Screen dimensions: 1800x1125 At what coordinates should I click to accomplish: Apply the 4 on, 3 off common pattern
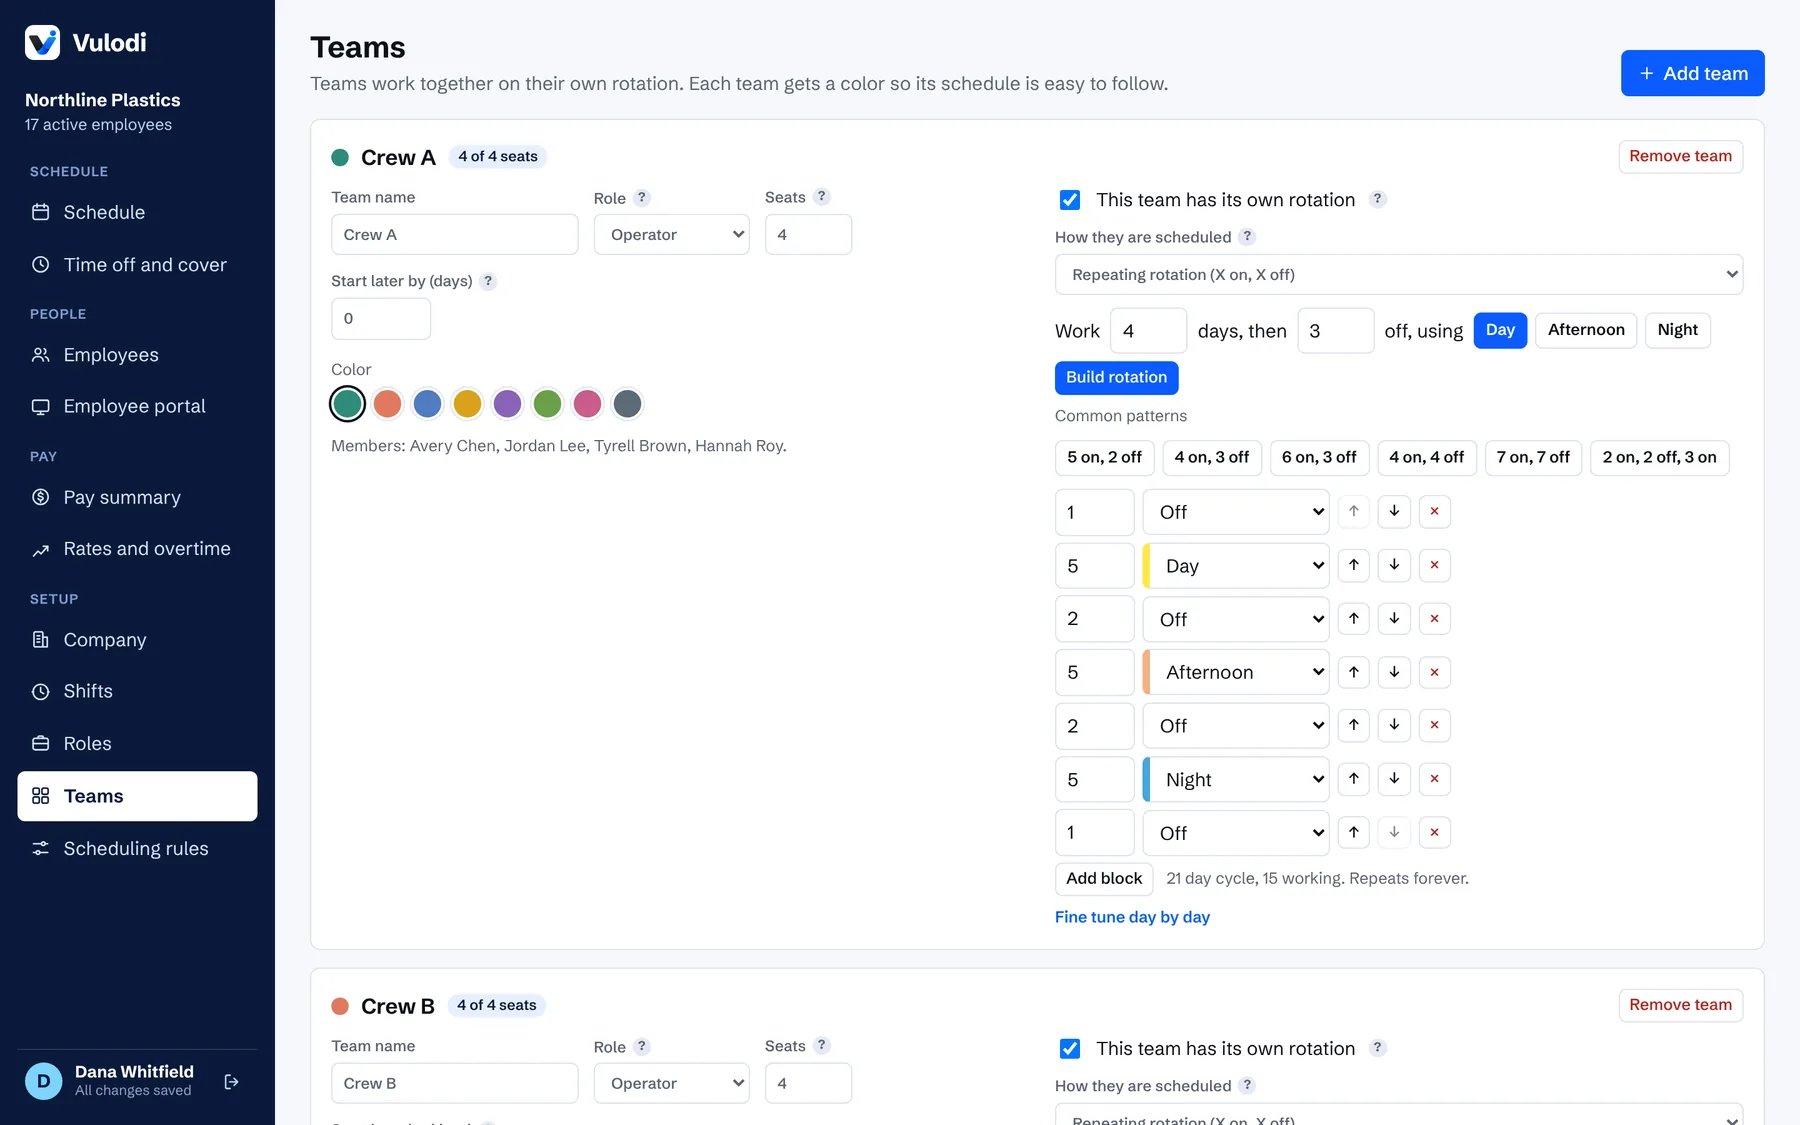(x=1211, y=457)
